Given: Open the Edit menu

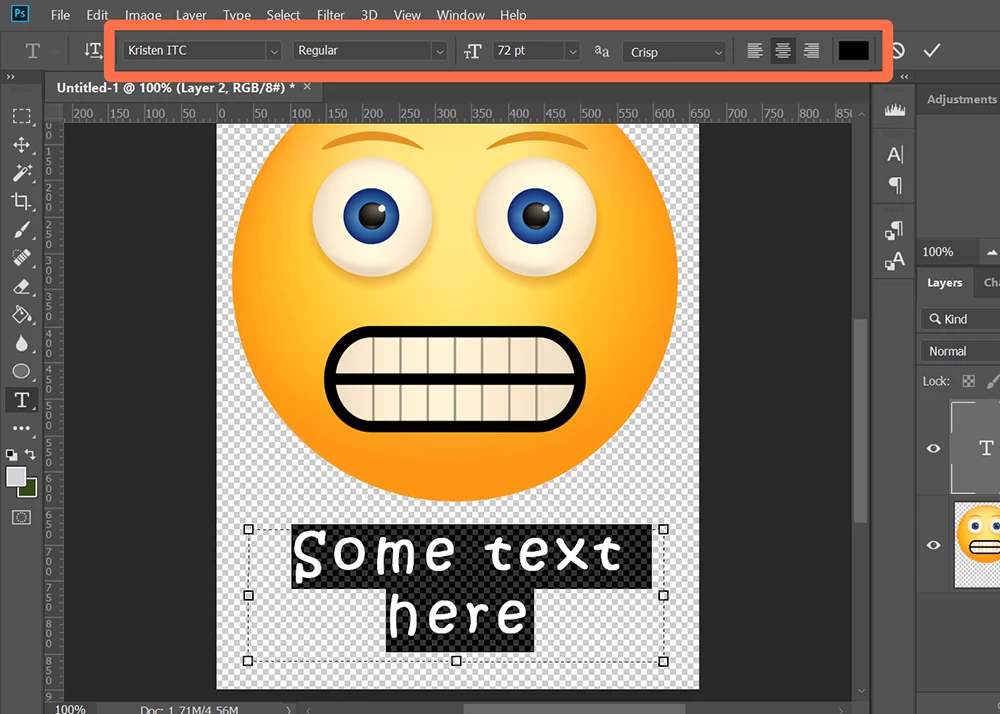Looking at the screenshot, I should [97, 15].
